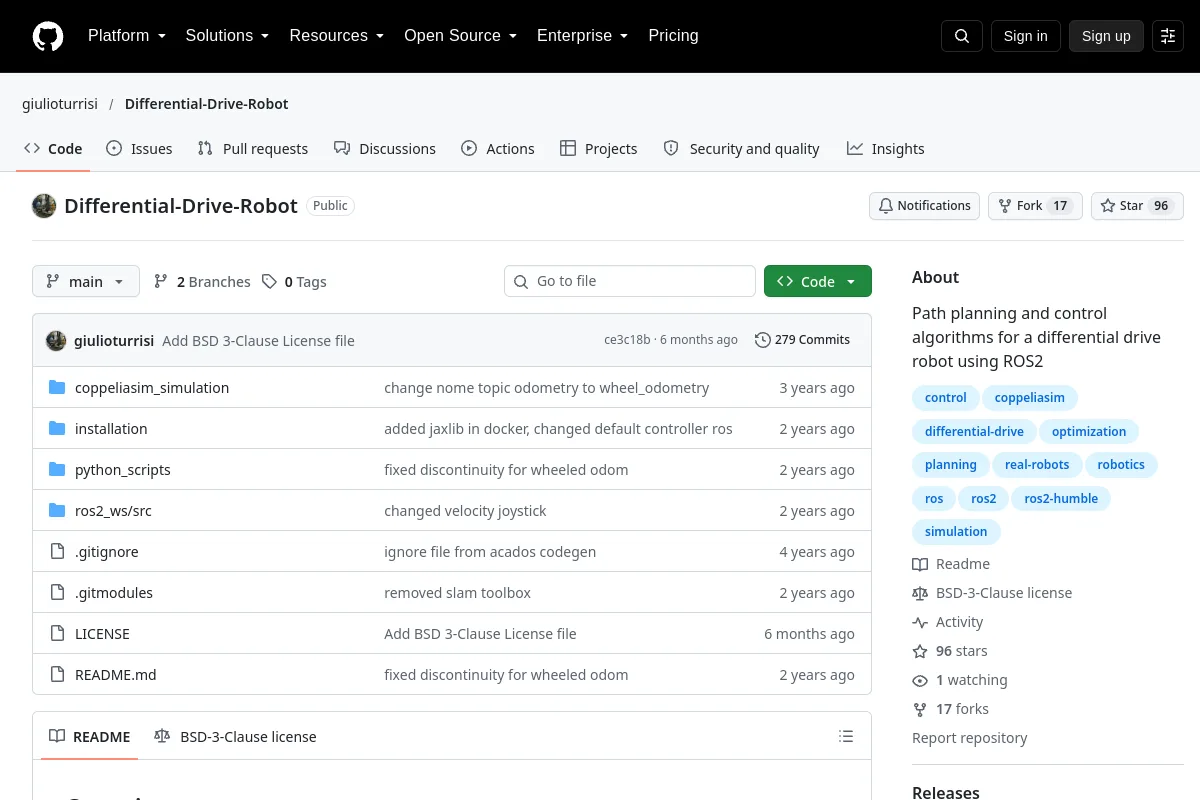Switch to BSD-3-Clause license tab in README panel

pos(235,737)
